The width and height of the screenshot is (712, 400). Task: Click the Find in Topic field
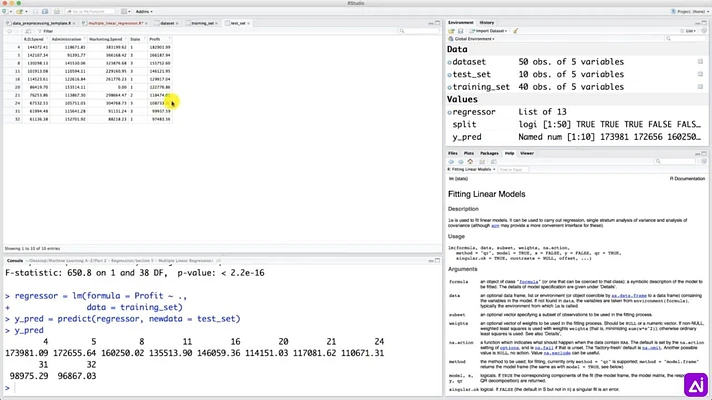[x=513, y=169]
